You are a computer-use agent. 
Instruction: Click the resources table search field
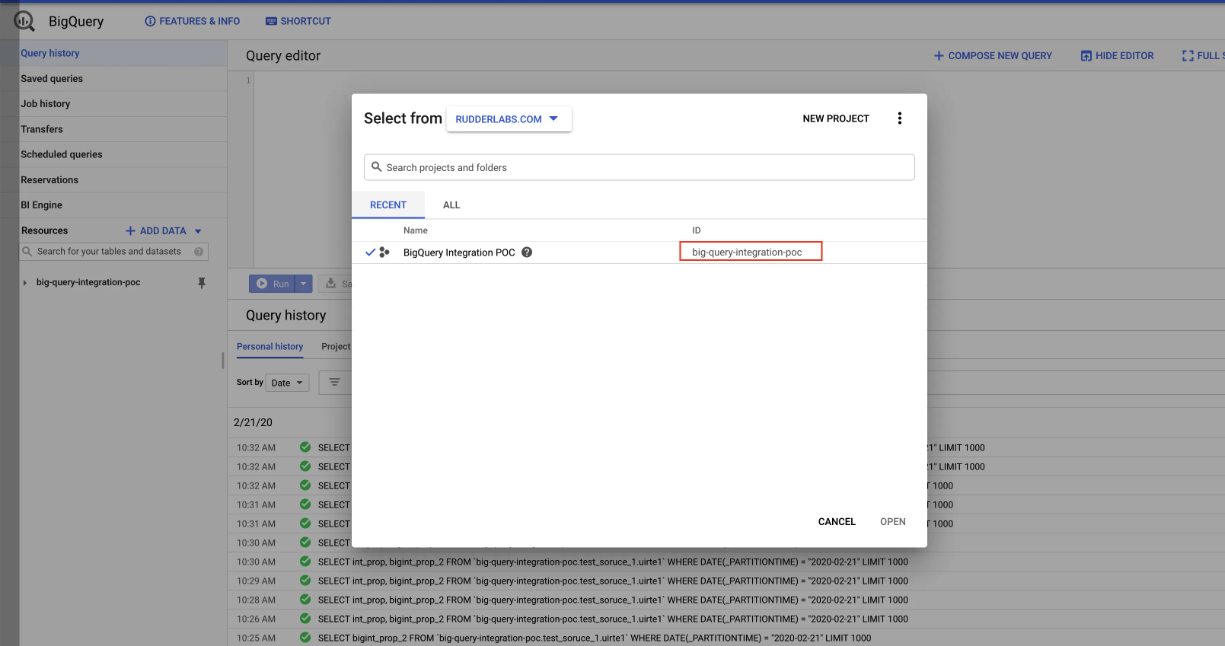(x=115, y=252)
